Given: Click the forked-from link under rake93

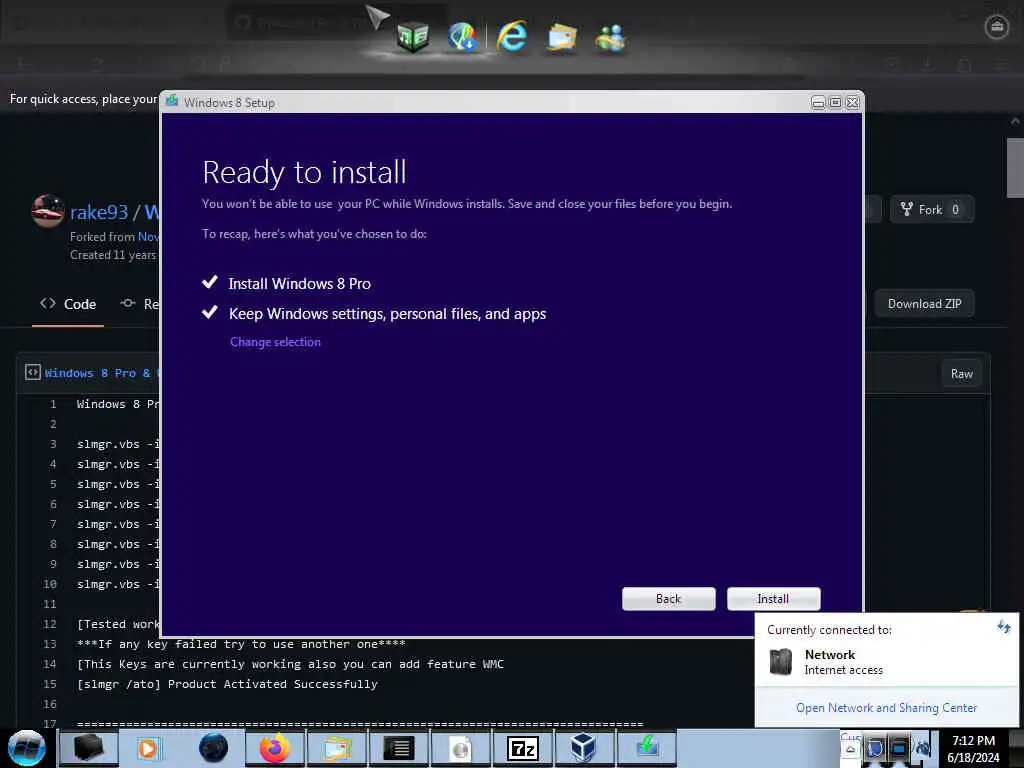Looking at the screenshot, I should tap(148, 236).
